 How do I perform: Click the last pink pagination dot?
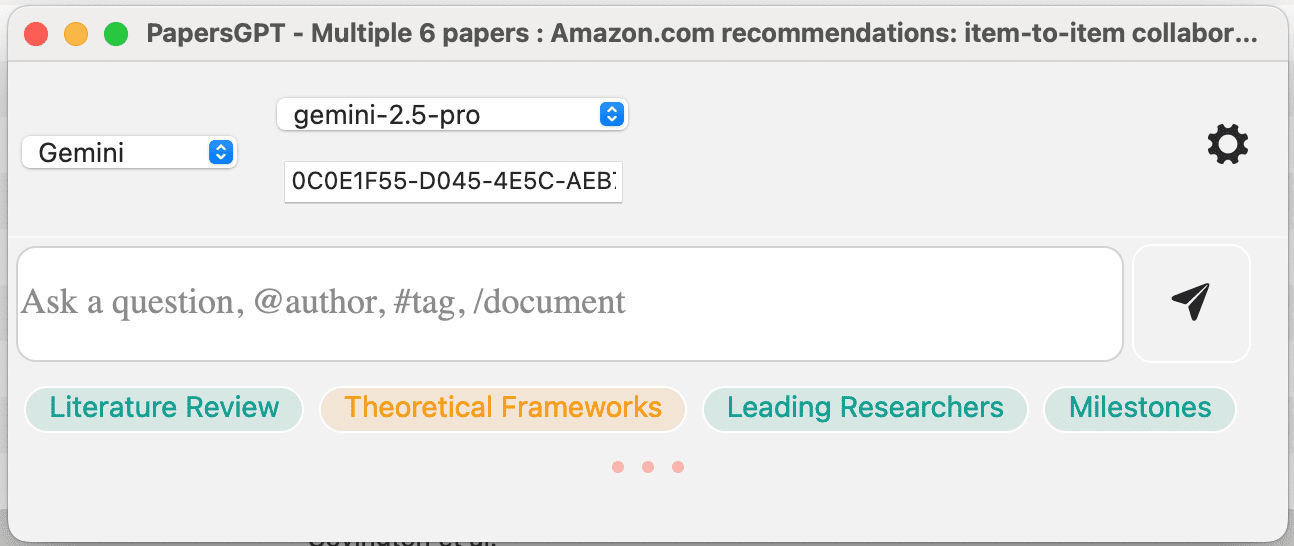[x=678, y=467]
